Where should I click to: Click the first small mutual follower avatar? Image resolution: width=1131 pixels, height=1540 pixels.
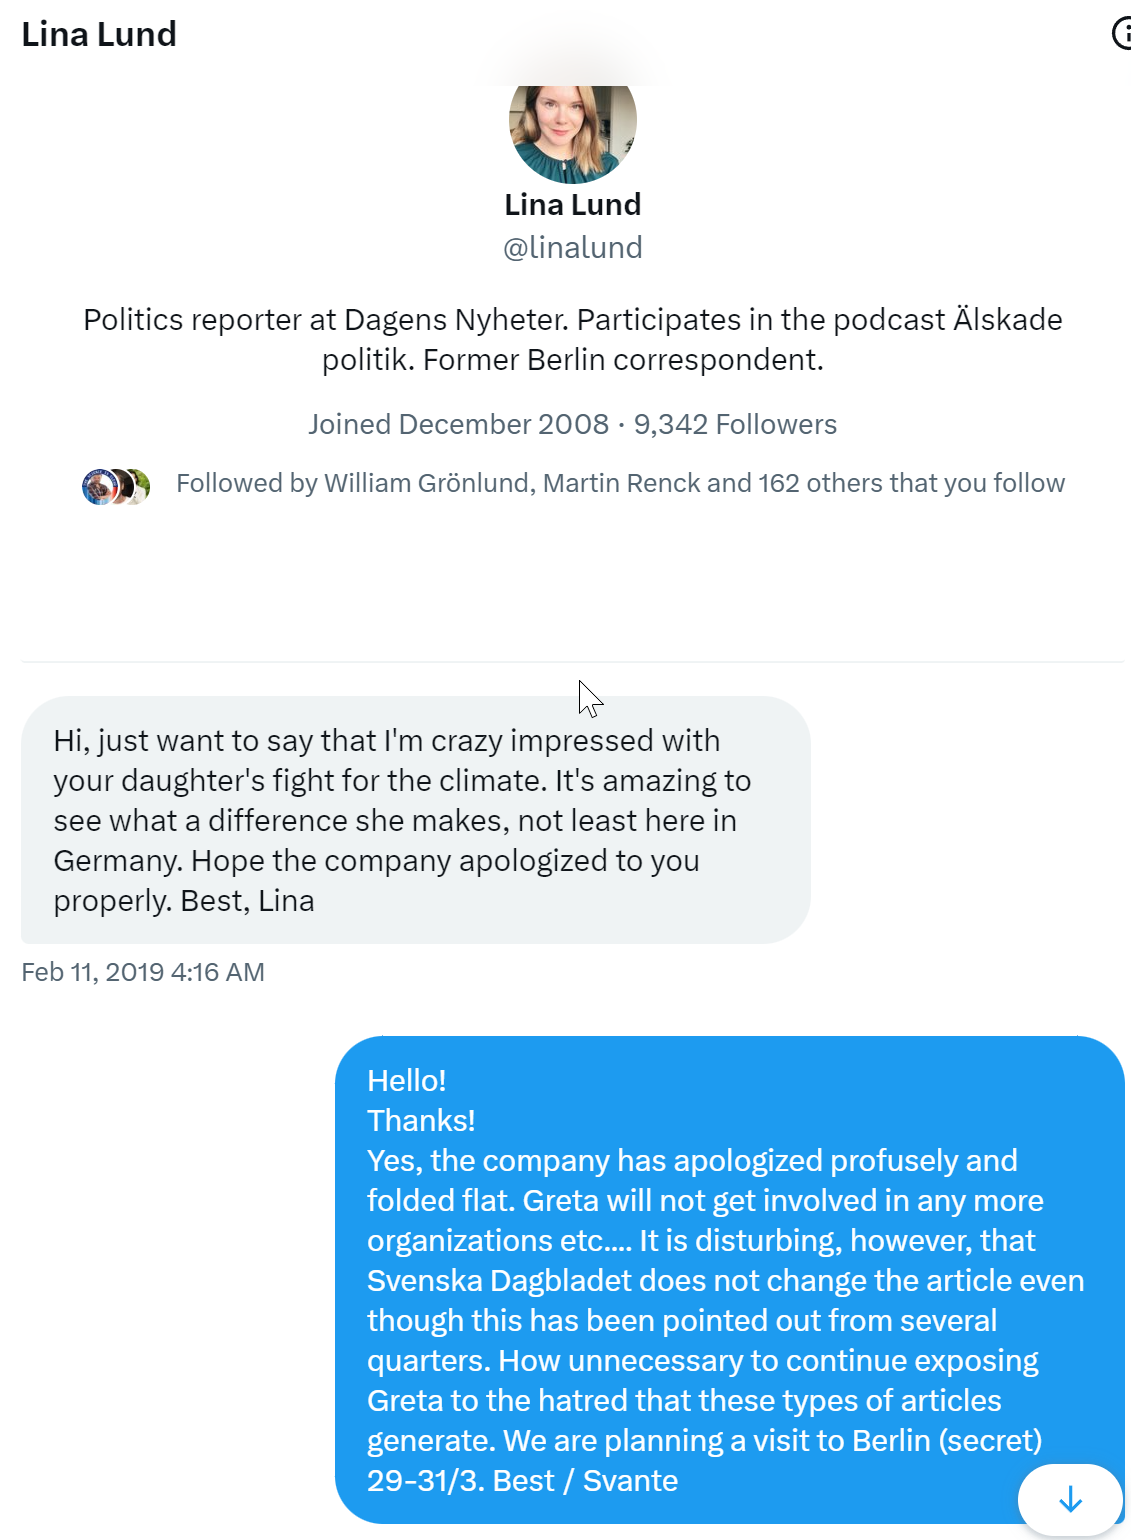pyautogui.click(x=98, y=487)
